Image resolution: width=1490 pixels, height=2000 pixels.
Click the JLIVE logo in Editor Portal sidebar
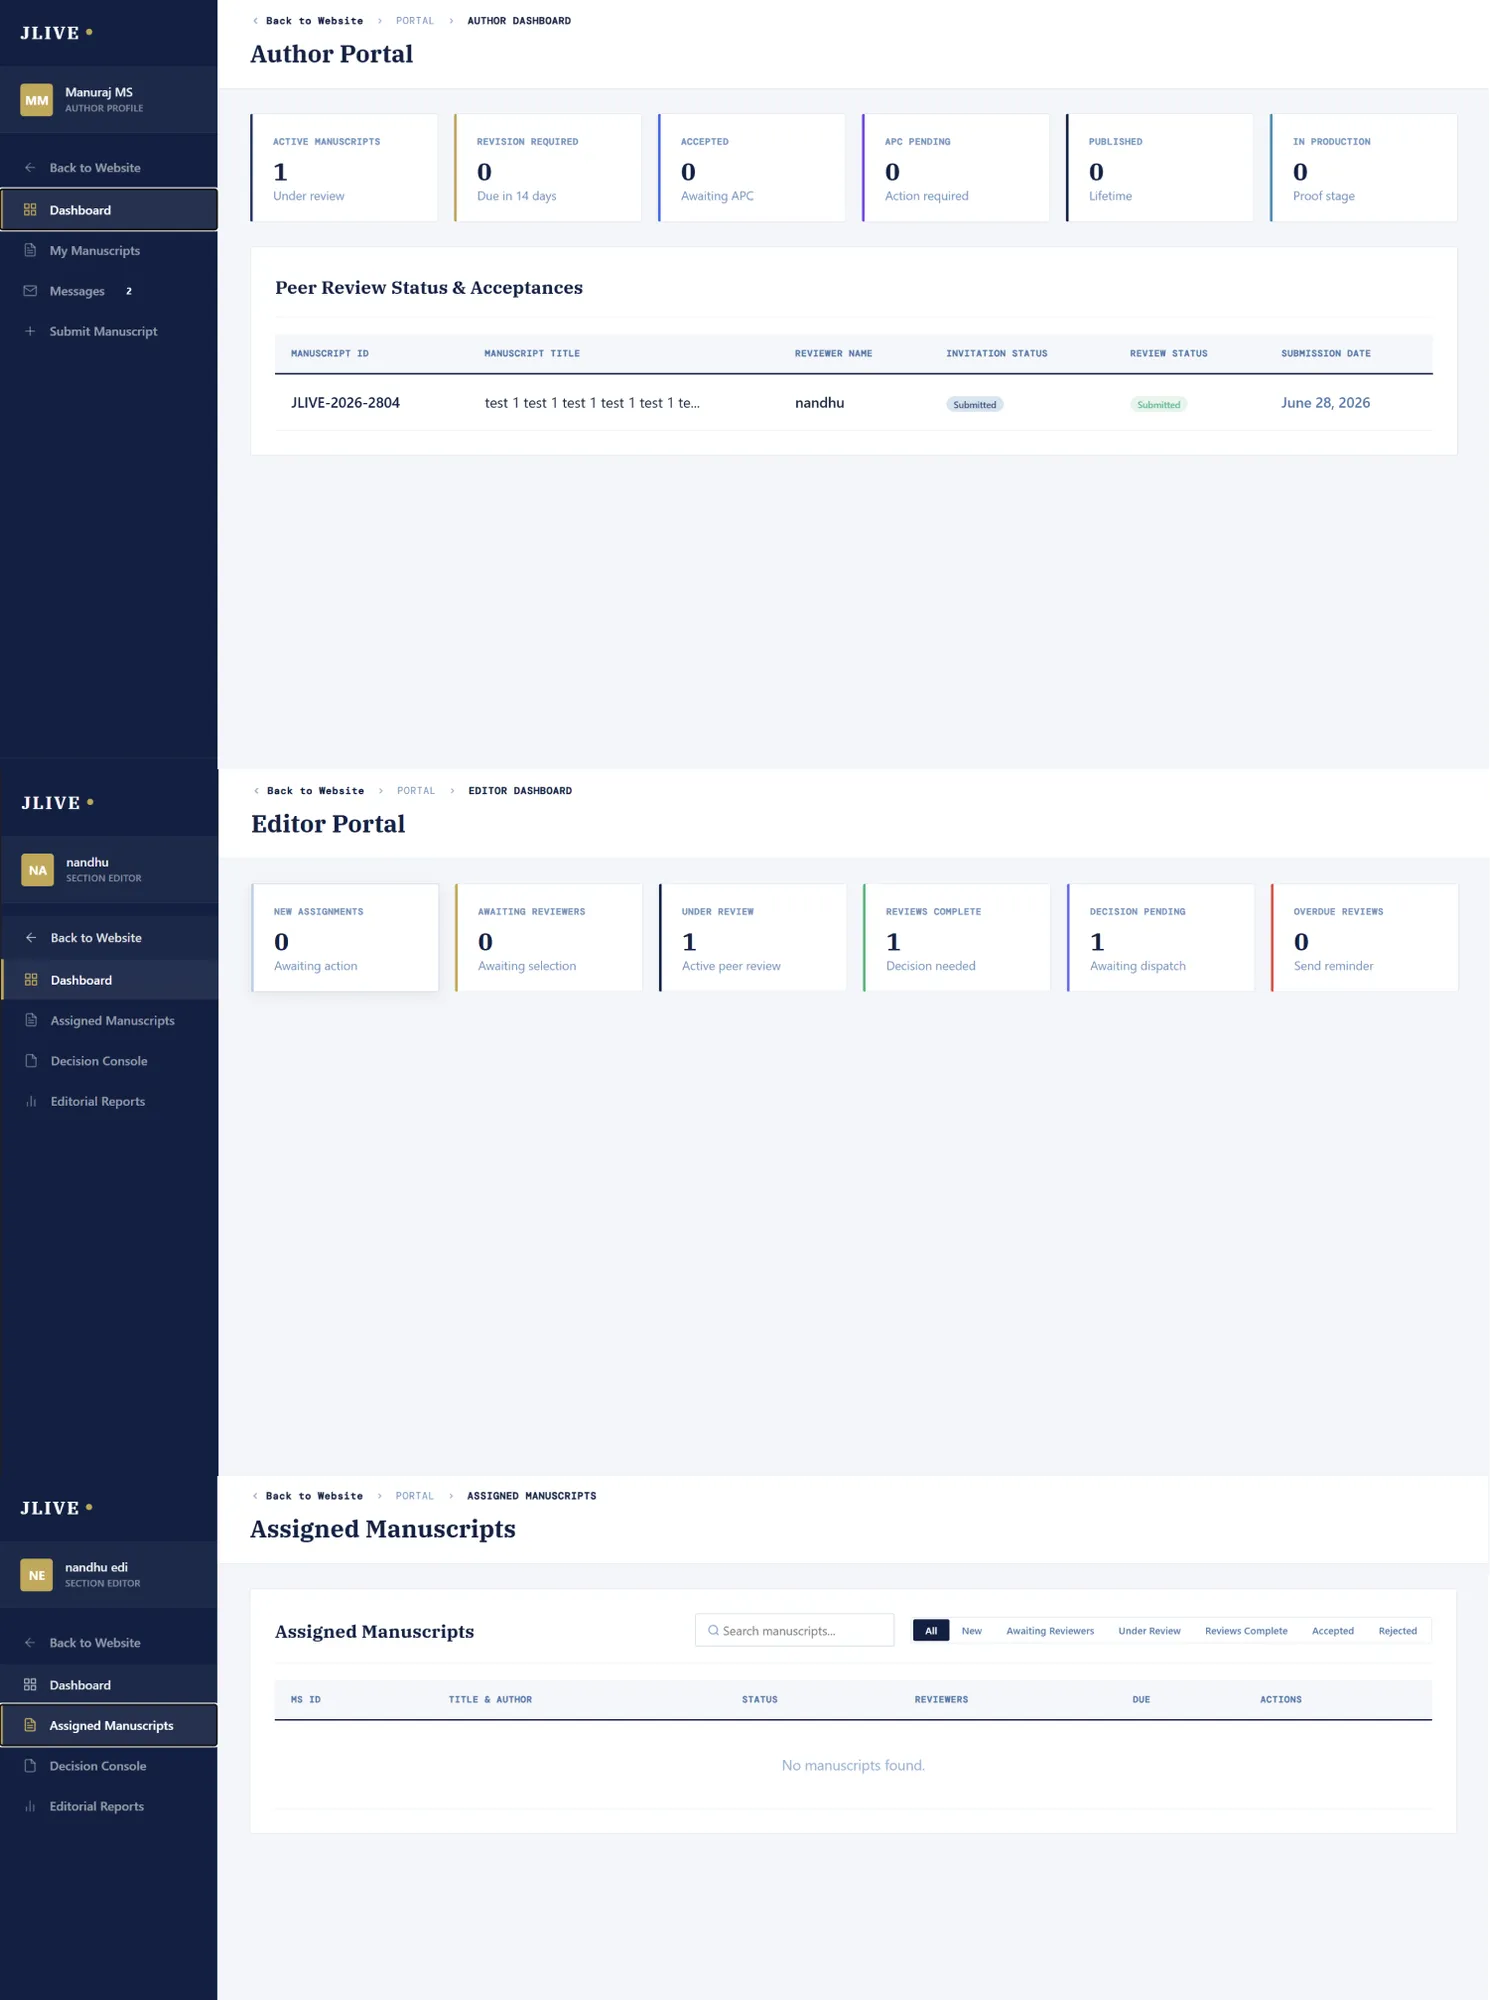pyautogui.click(x=58, y=803)
